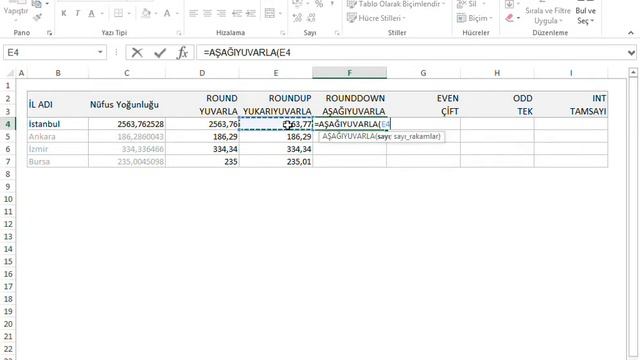Open Hücre Stilleri dropdown

376,18
